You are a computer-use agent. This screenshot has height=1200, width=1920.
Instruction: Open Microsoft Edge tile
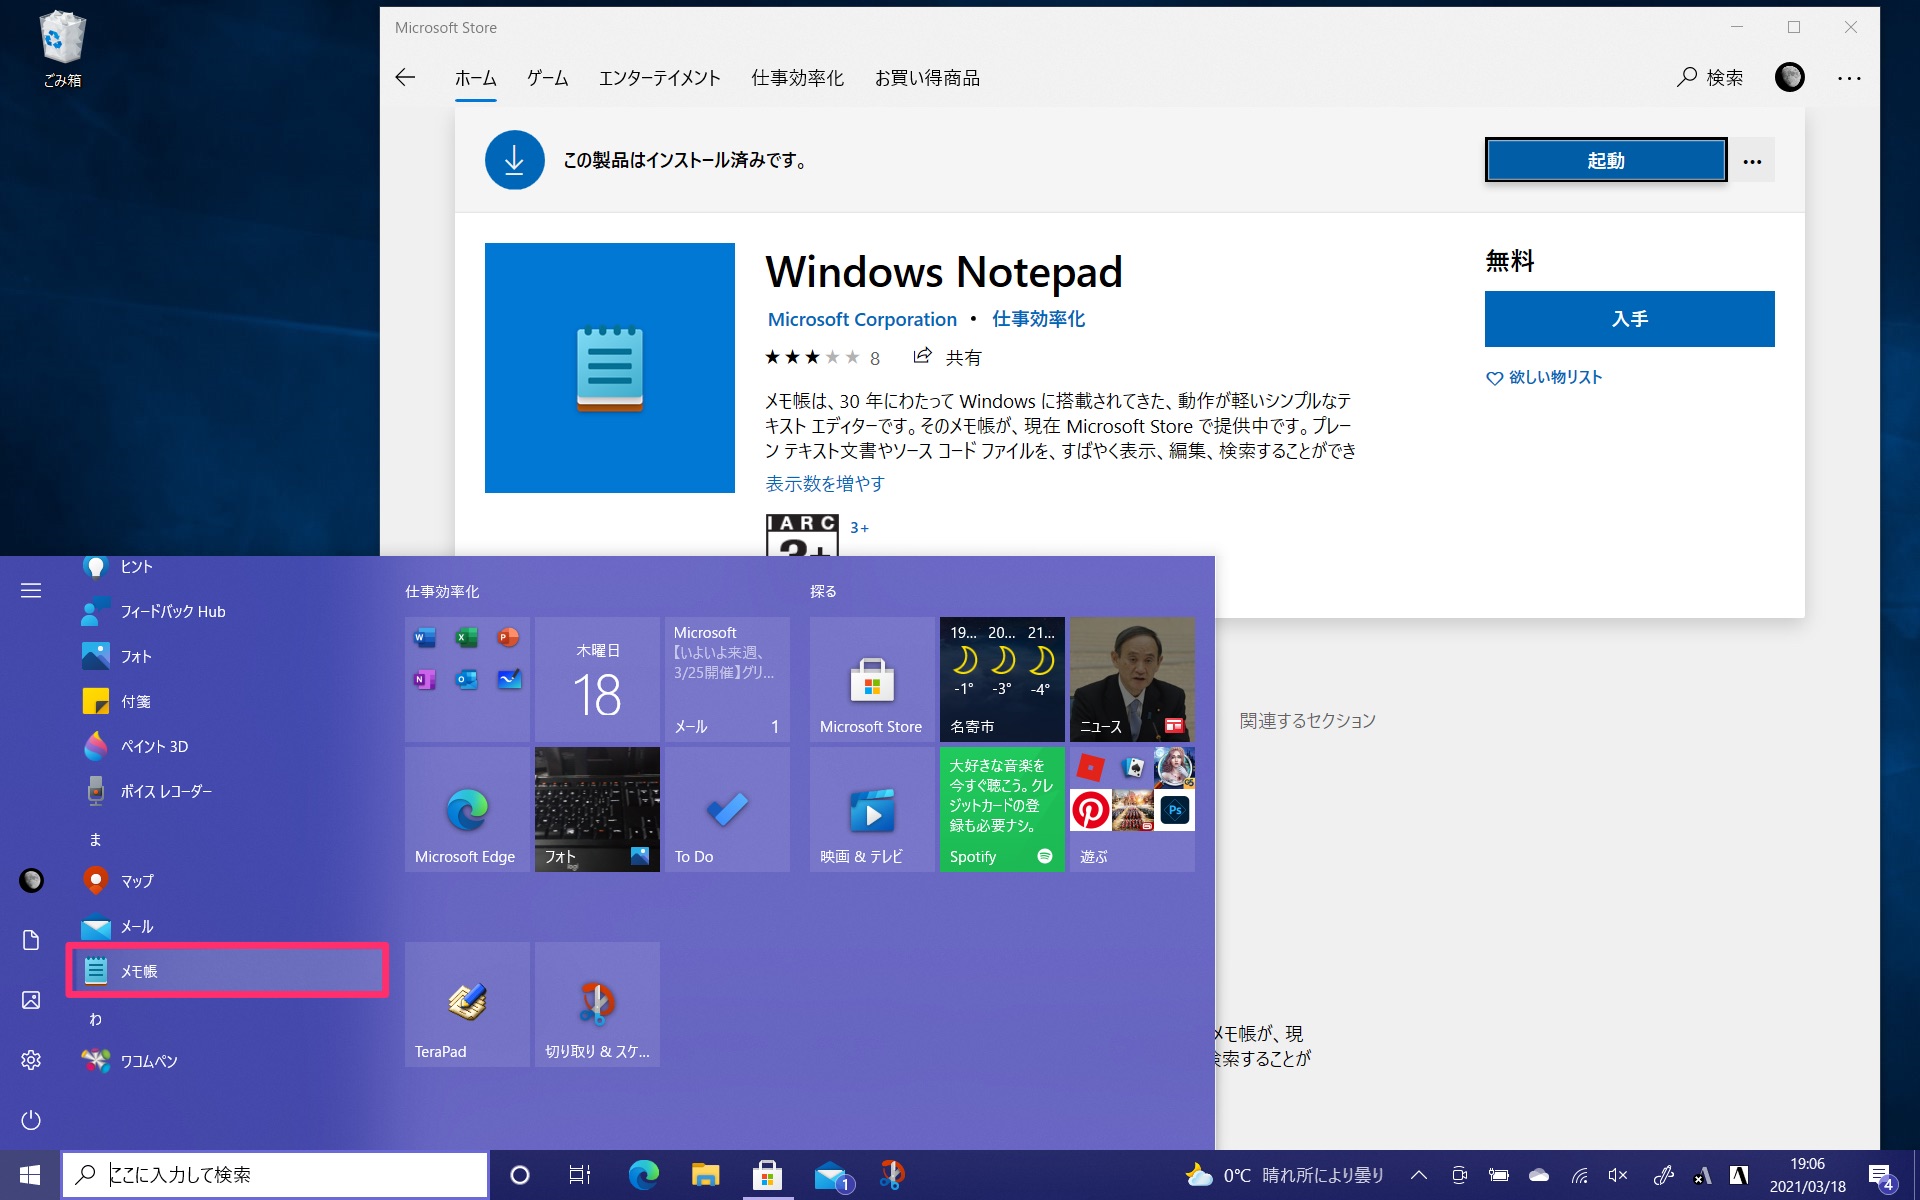point(467,809)
